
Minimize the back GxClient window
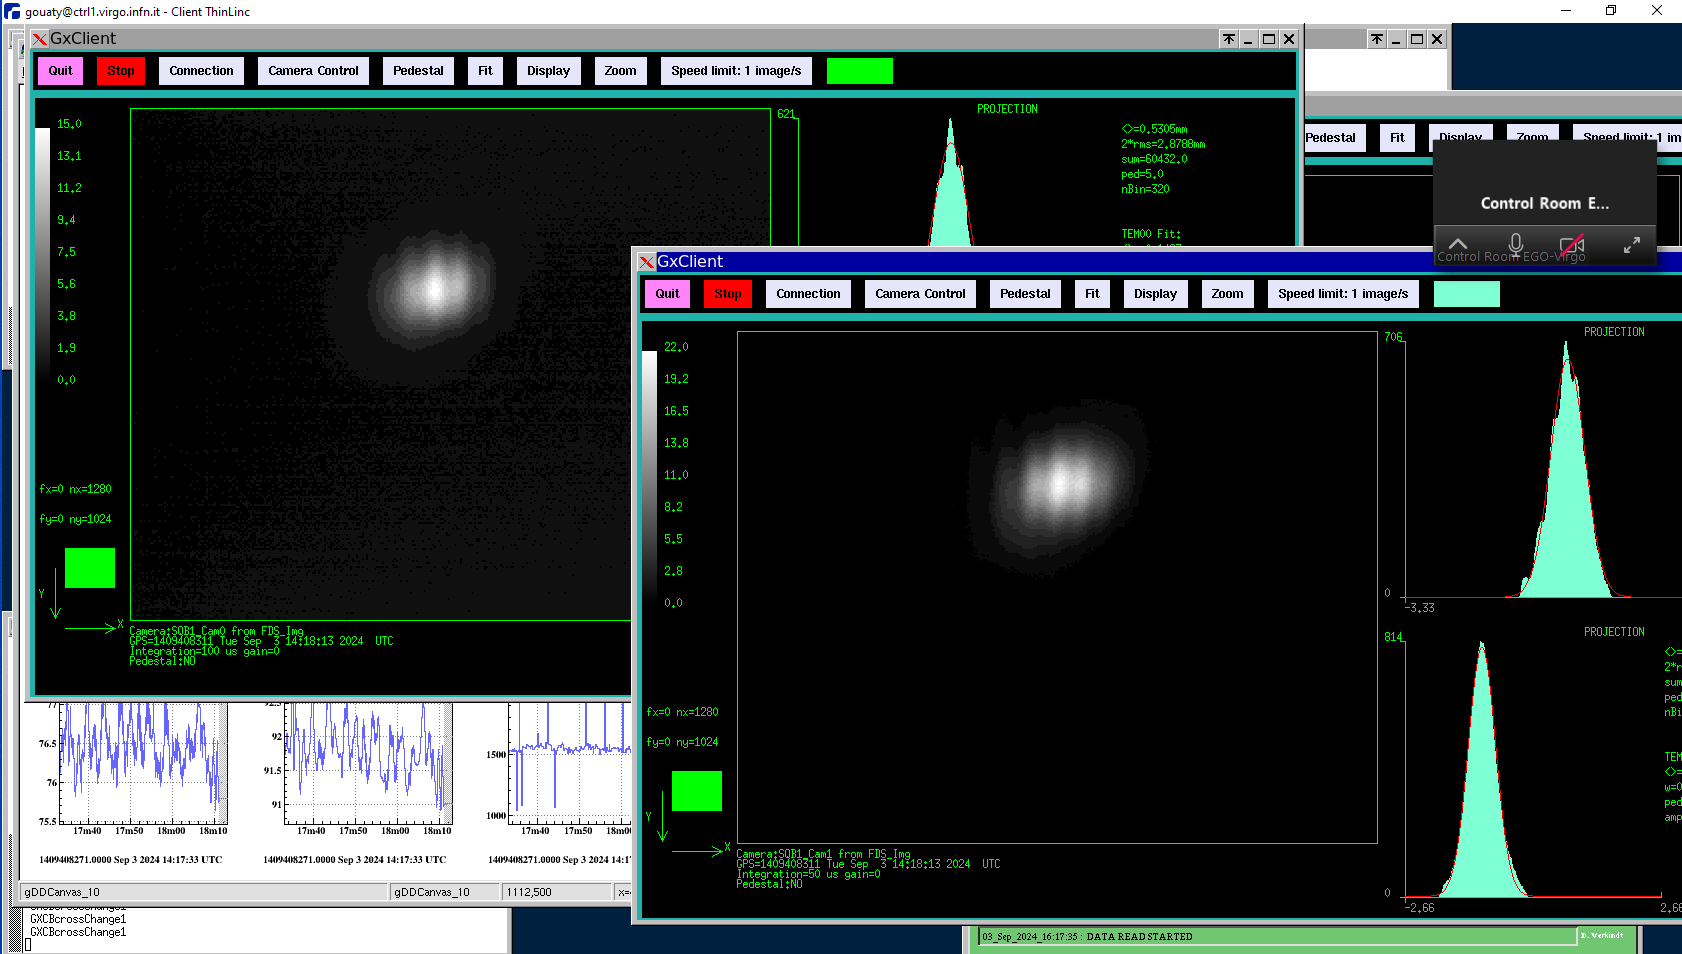tap(1248, 39)
